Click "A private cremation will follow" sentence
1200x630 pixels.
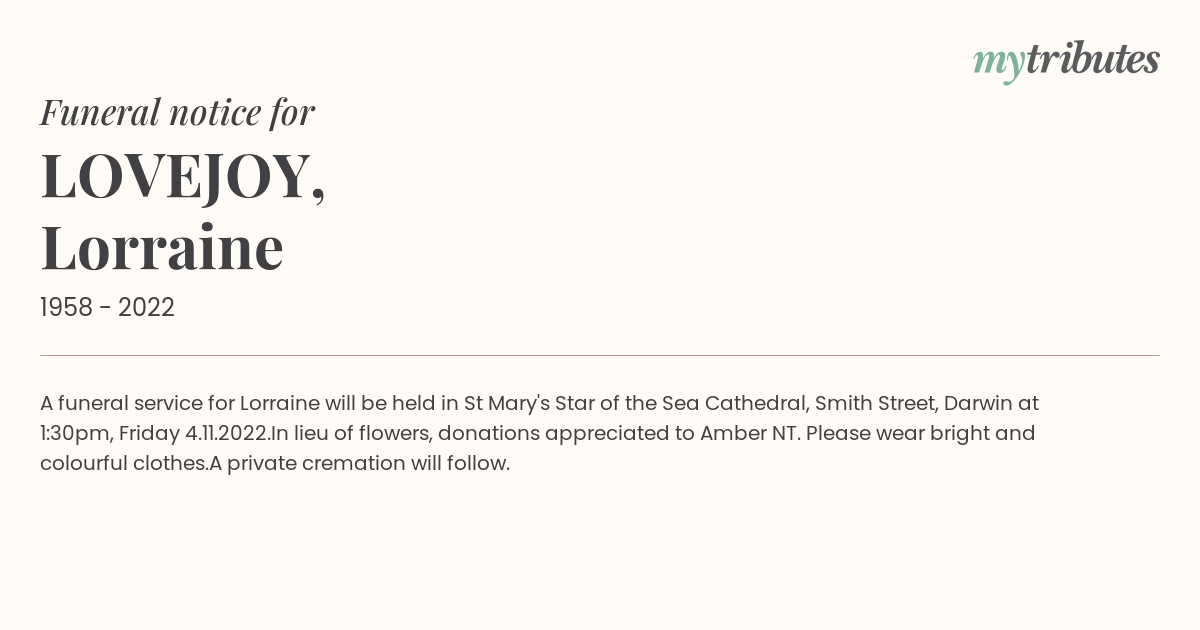pyautogui.click(x=360, y=464)
